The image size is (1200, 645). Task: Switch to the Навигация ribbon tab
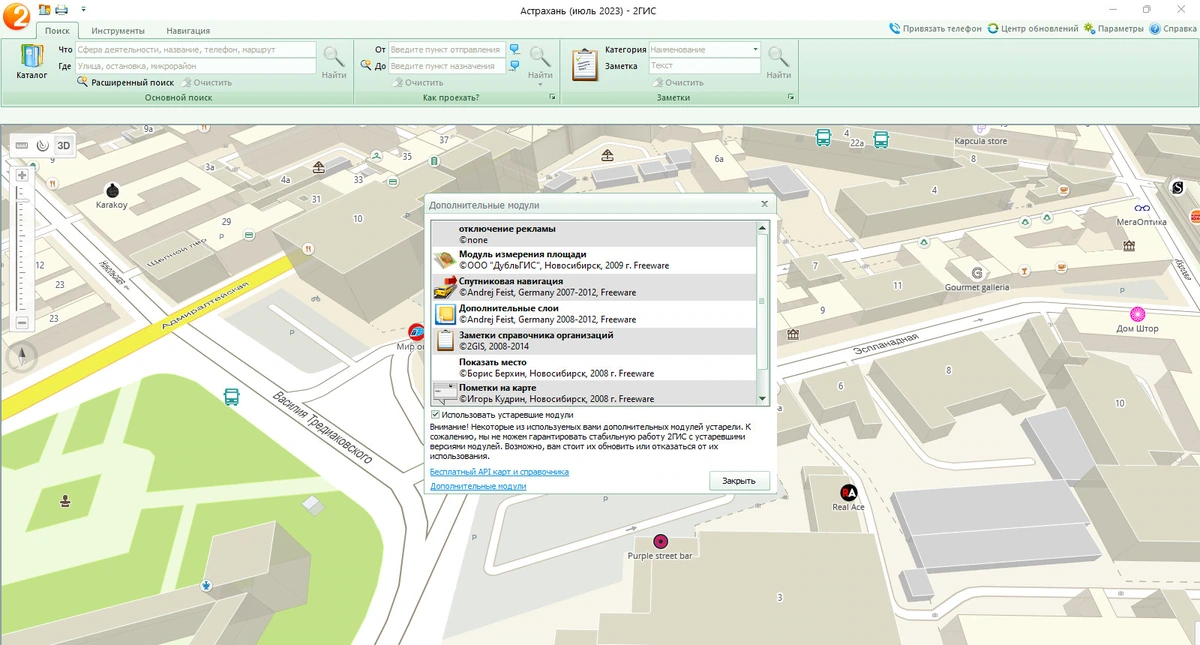point(188,30)
